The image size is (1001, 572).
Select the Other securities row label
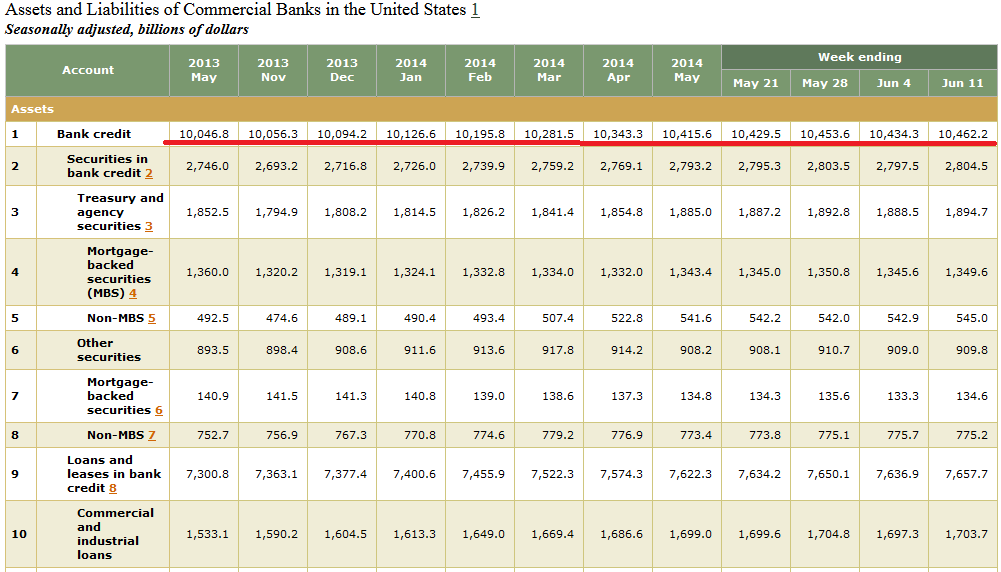click(95, 350)
